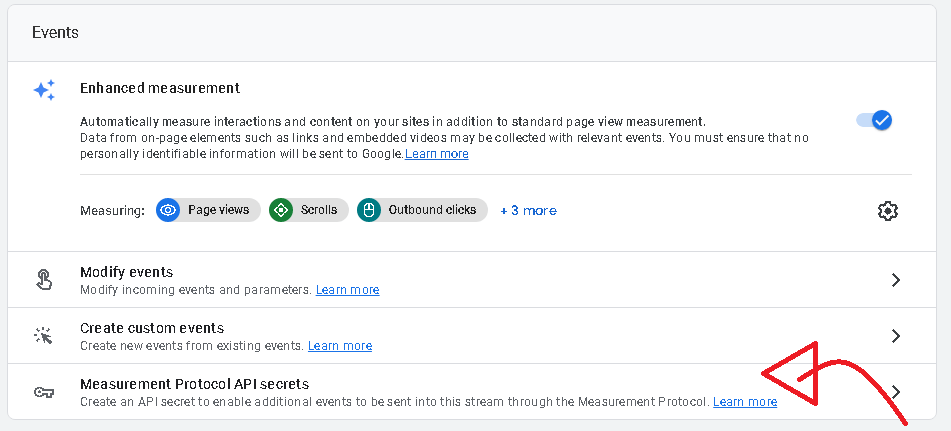
Task: Click the Enhanced measurement heading
Action: pyautogui.click(x=160, y=88)
